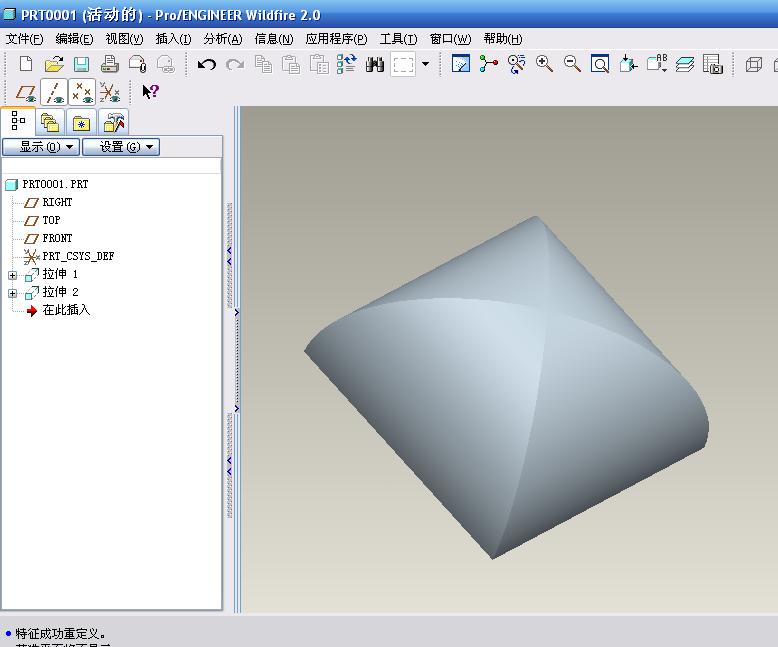This screenshot has width=778, height=647.
Task: Click the 特征成功重定义 status message
Action: pyautogui.click(x=60, y=634)
